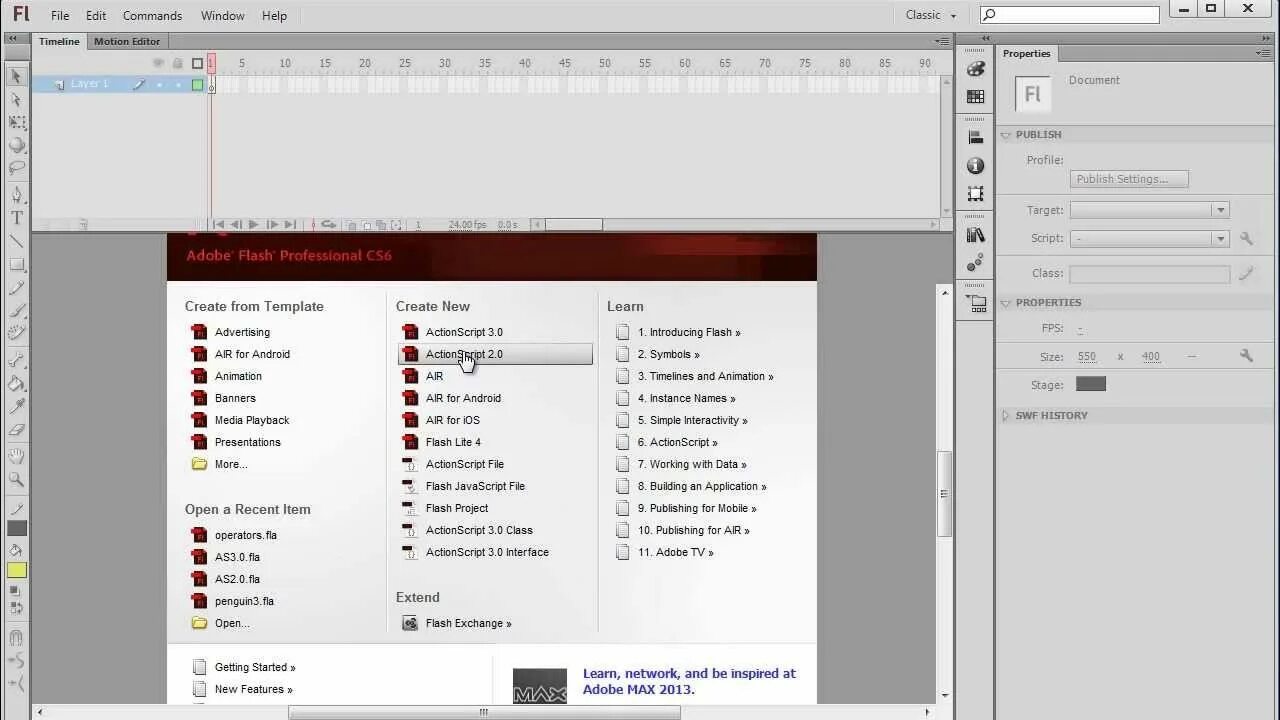Open the Info panel icon
The image size is (1280, 720).
coord(976,166)
